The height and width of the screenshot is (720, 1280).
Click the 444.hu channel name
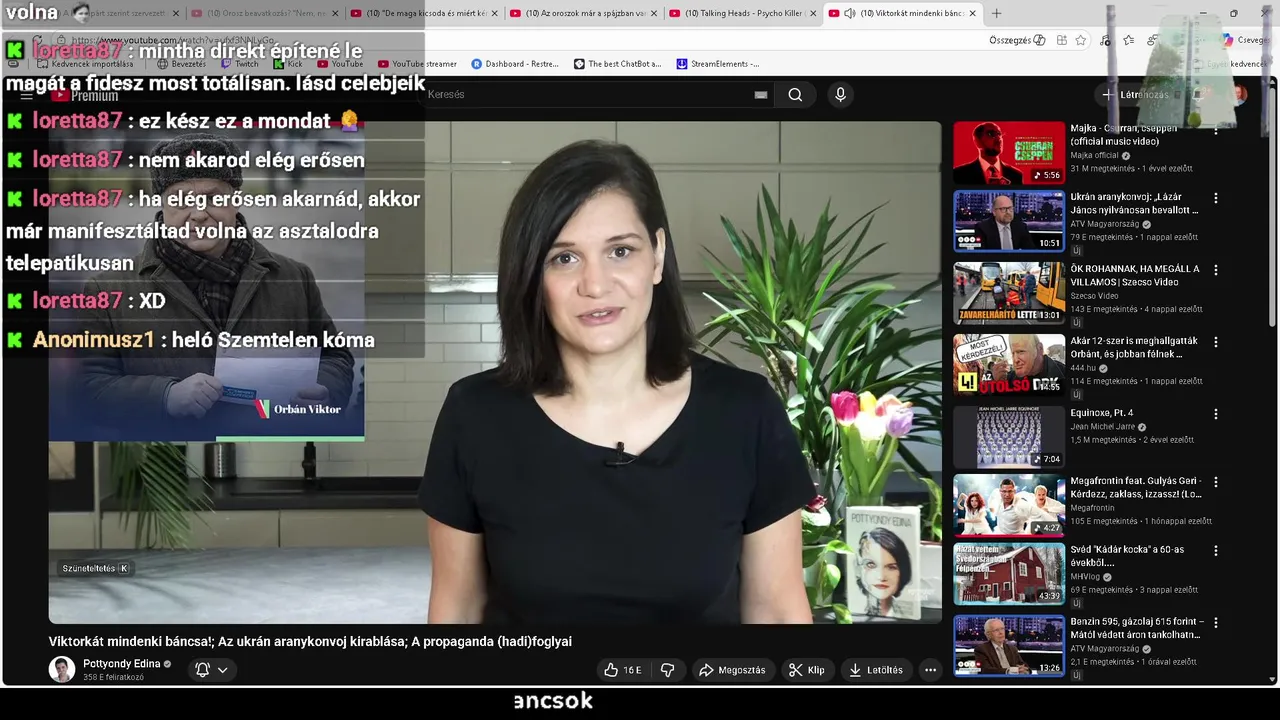(x=1083, y=368)
